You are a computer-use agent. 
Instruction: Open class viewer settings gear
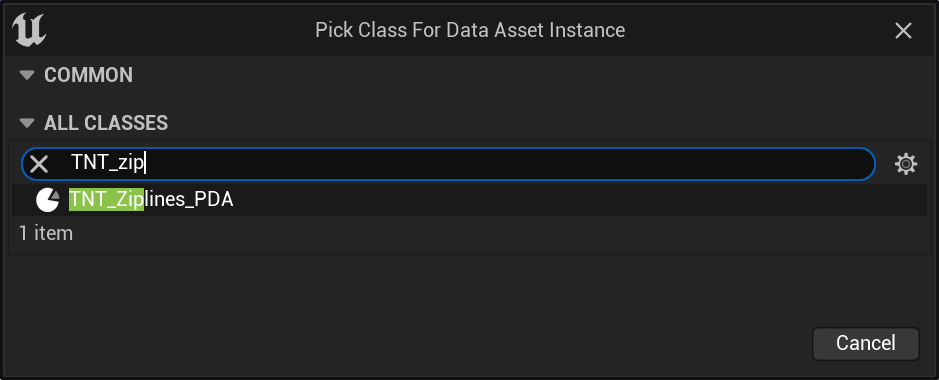(905, 163)
